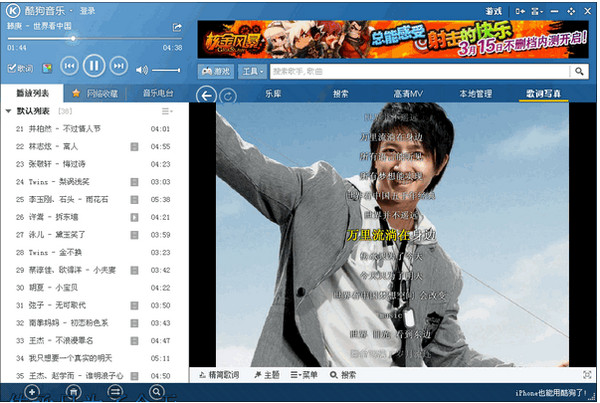Screen dimensions: 600x403
Task: Toggle favorite star on 网络收藏 tab
Action: coord(76,93)
